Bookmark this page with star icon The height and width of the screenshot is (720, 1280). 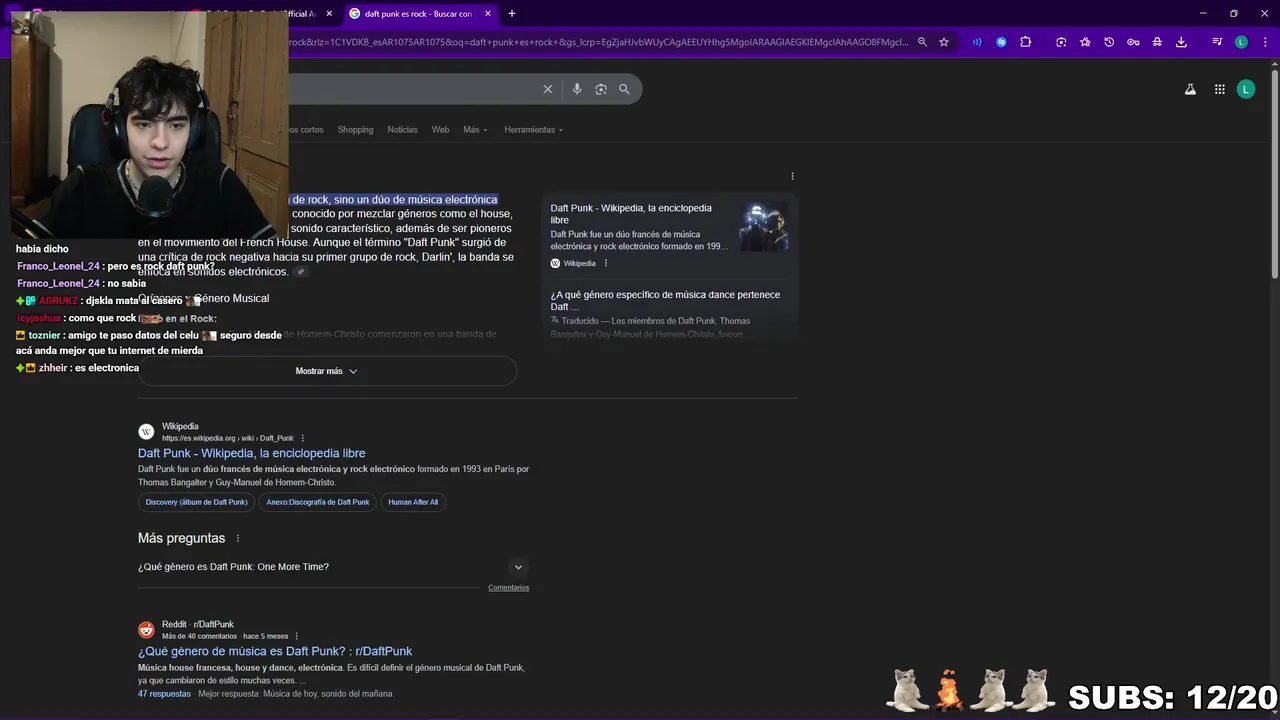pos(943,42)
